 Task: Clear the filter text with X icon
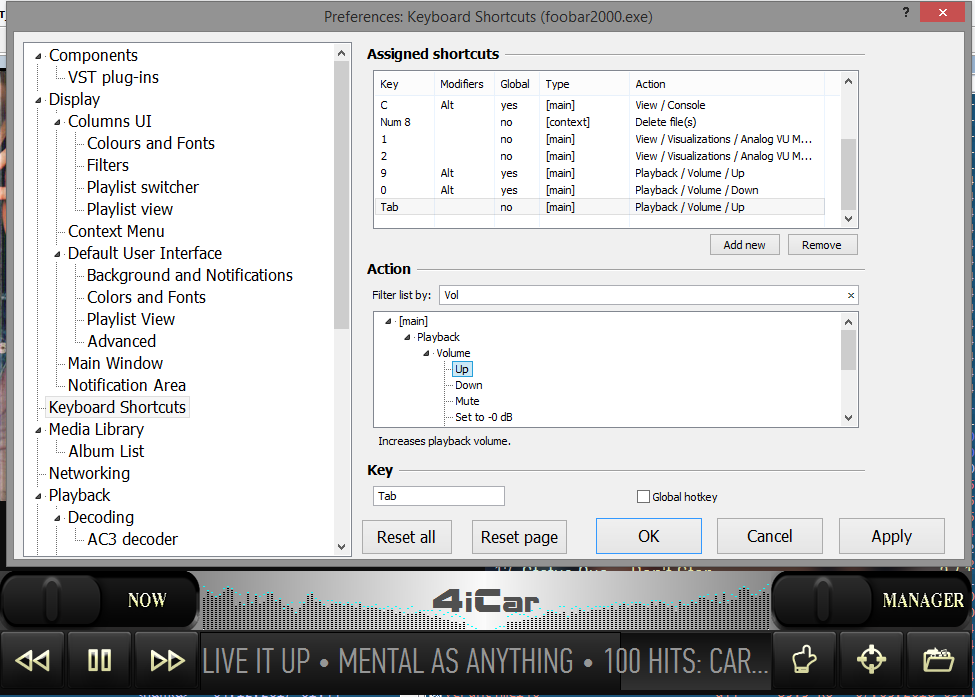[x=851, y=296]
